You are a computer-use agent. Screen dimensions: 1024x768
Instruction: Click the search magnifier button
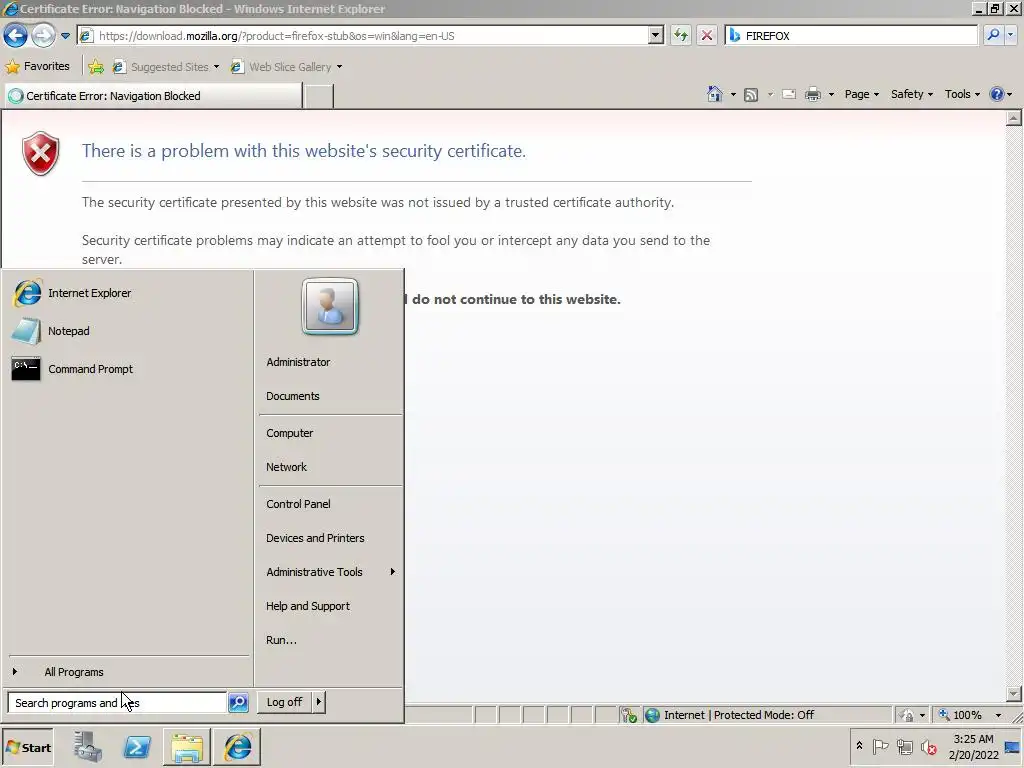pyautogui.click(x=993, y=35)
